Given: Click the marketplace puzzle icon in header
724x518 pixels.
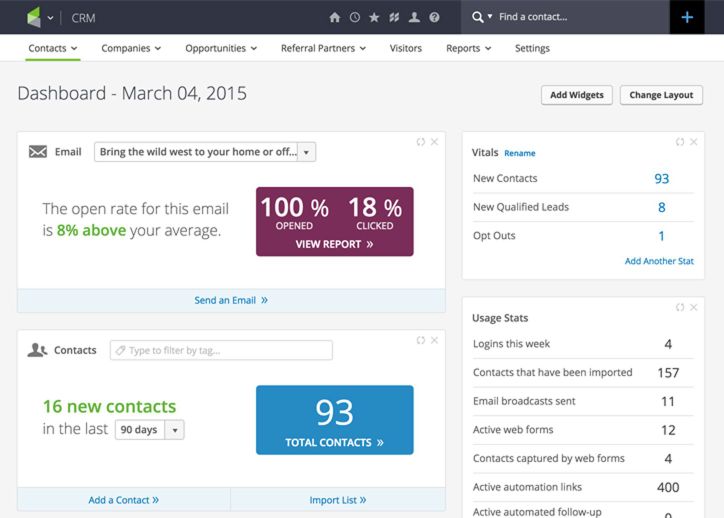Looking at the screenshot, I should click(x=394, y=18).
